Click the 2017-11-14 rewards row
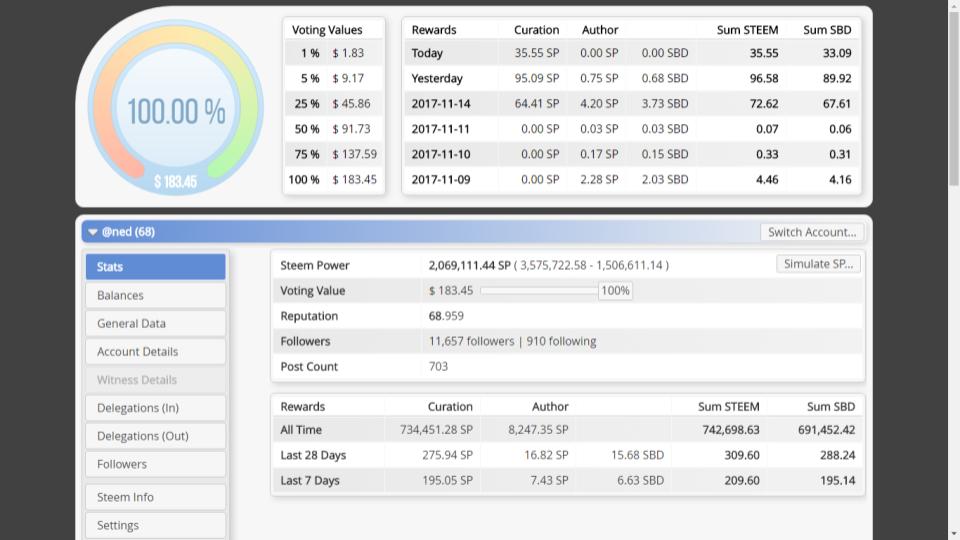 632,103
